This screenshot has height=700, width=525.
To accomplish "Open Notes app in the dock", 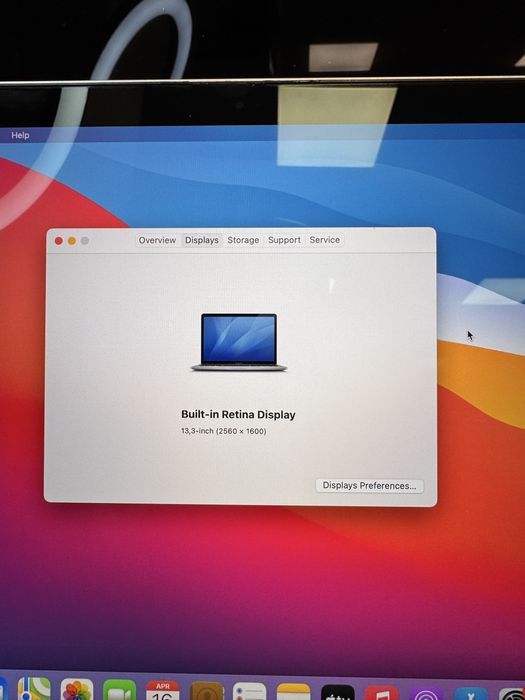I will click(x=293, y=692).
